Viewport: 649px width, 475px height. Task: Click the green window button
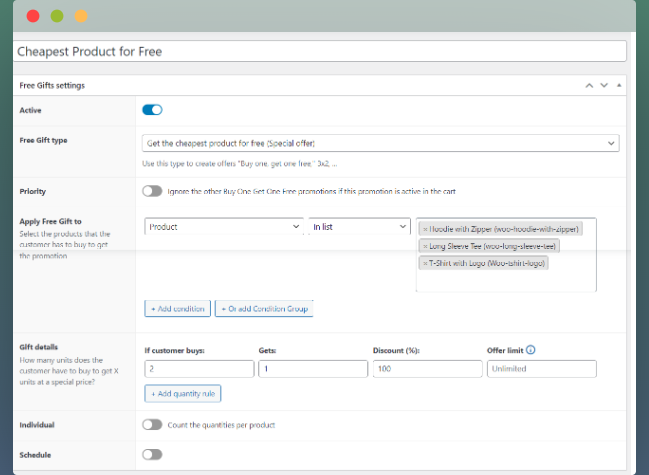57,16
